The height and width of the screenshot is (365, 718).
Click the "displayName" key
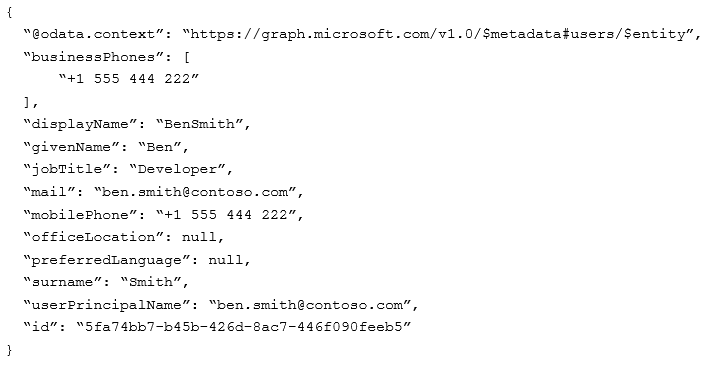coord(80,124)
